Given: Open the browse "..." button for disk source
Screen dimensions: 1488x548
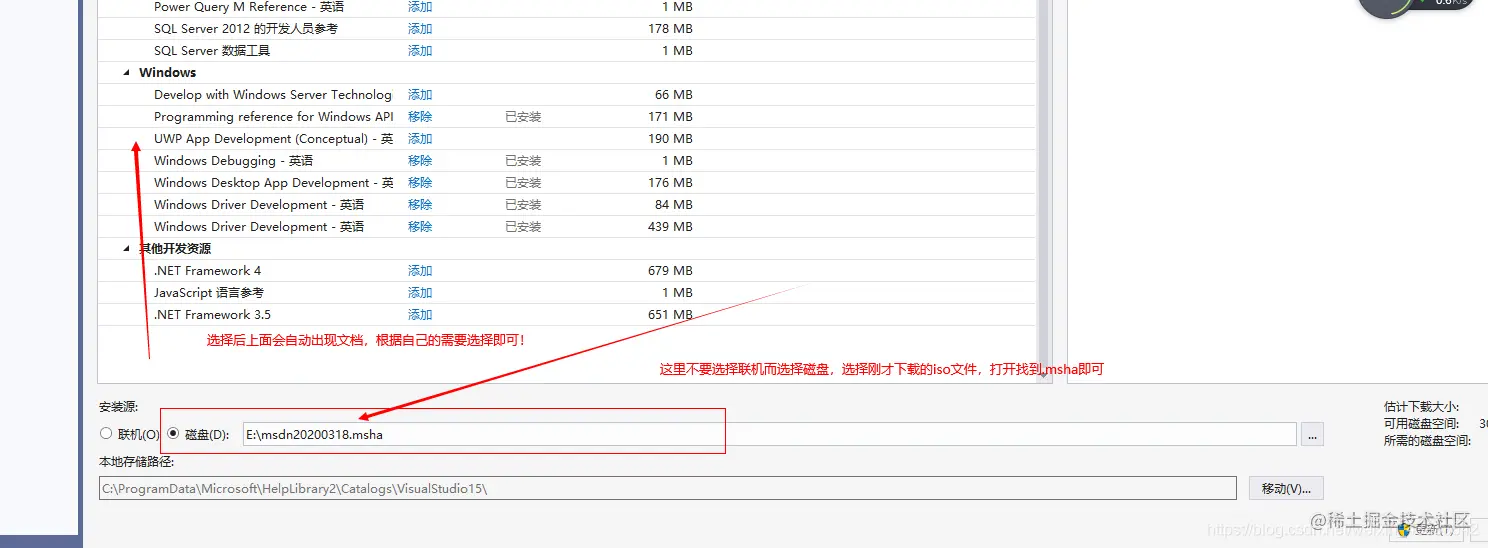Looking at the screenshot, I should (1312, 435).
